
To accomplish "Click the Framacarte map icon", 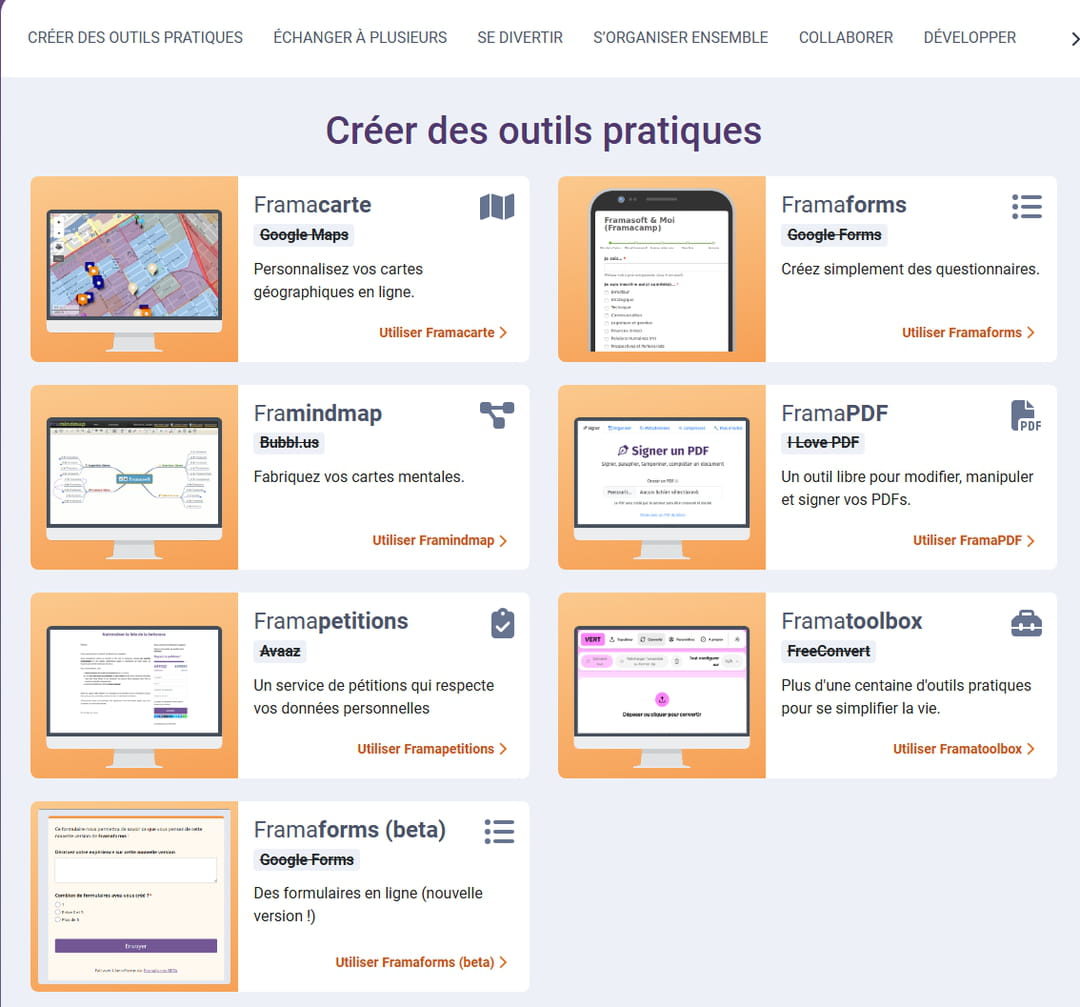I will [x=497, y=207].
